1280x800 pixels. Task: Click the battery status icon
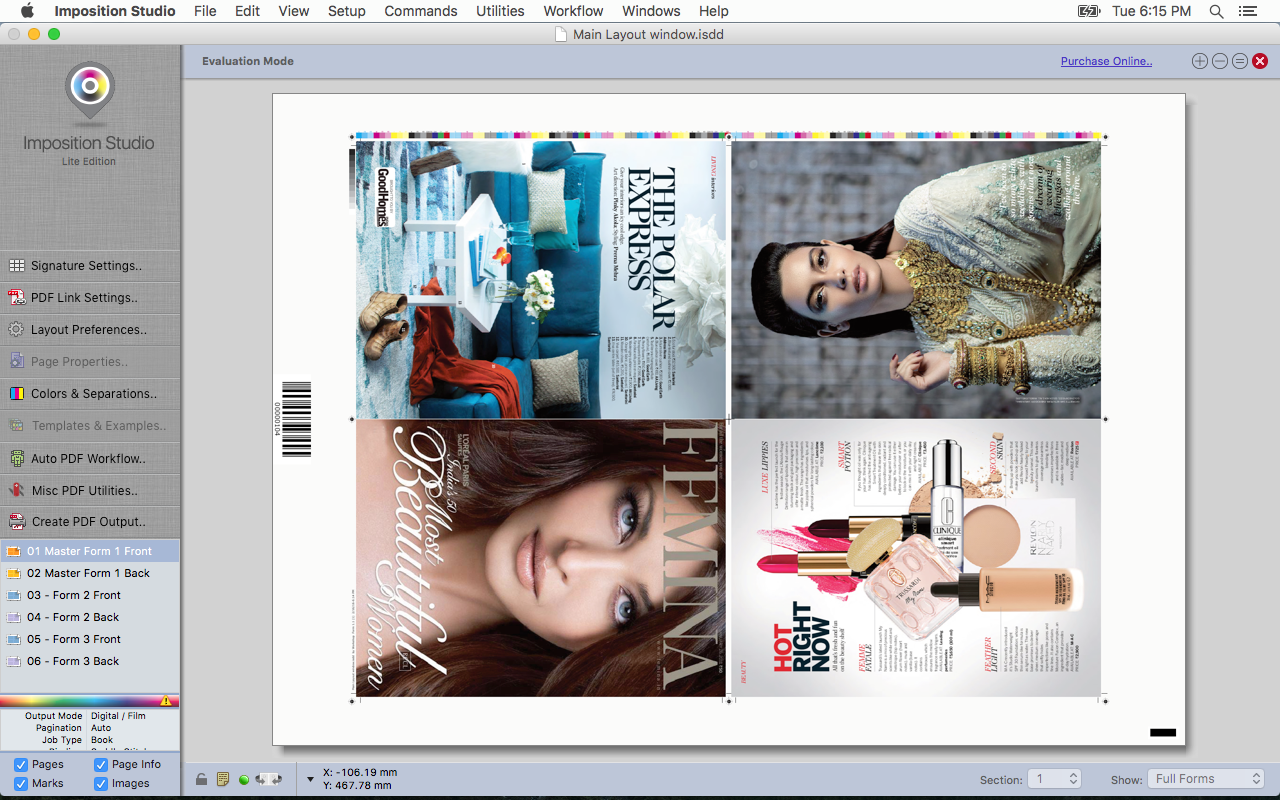click(x=1089, y=11)
